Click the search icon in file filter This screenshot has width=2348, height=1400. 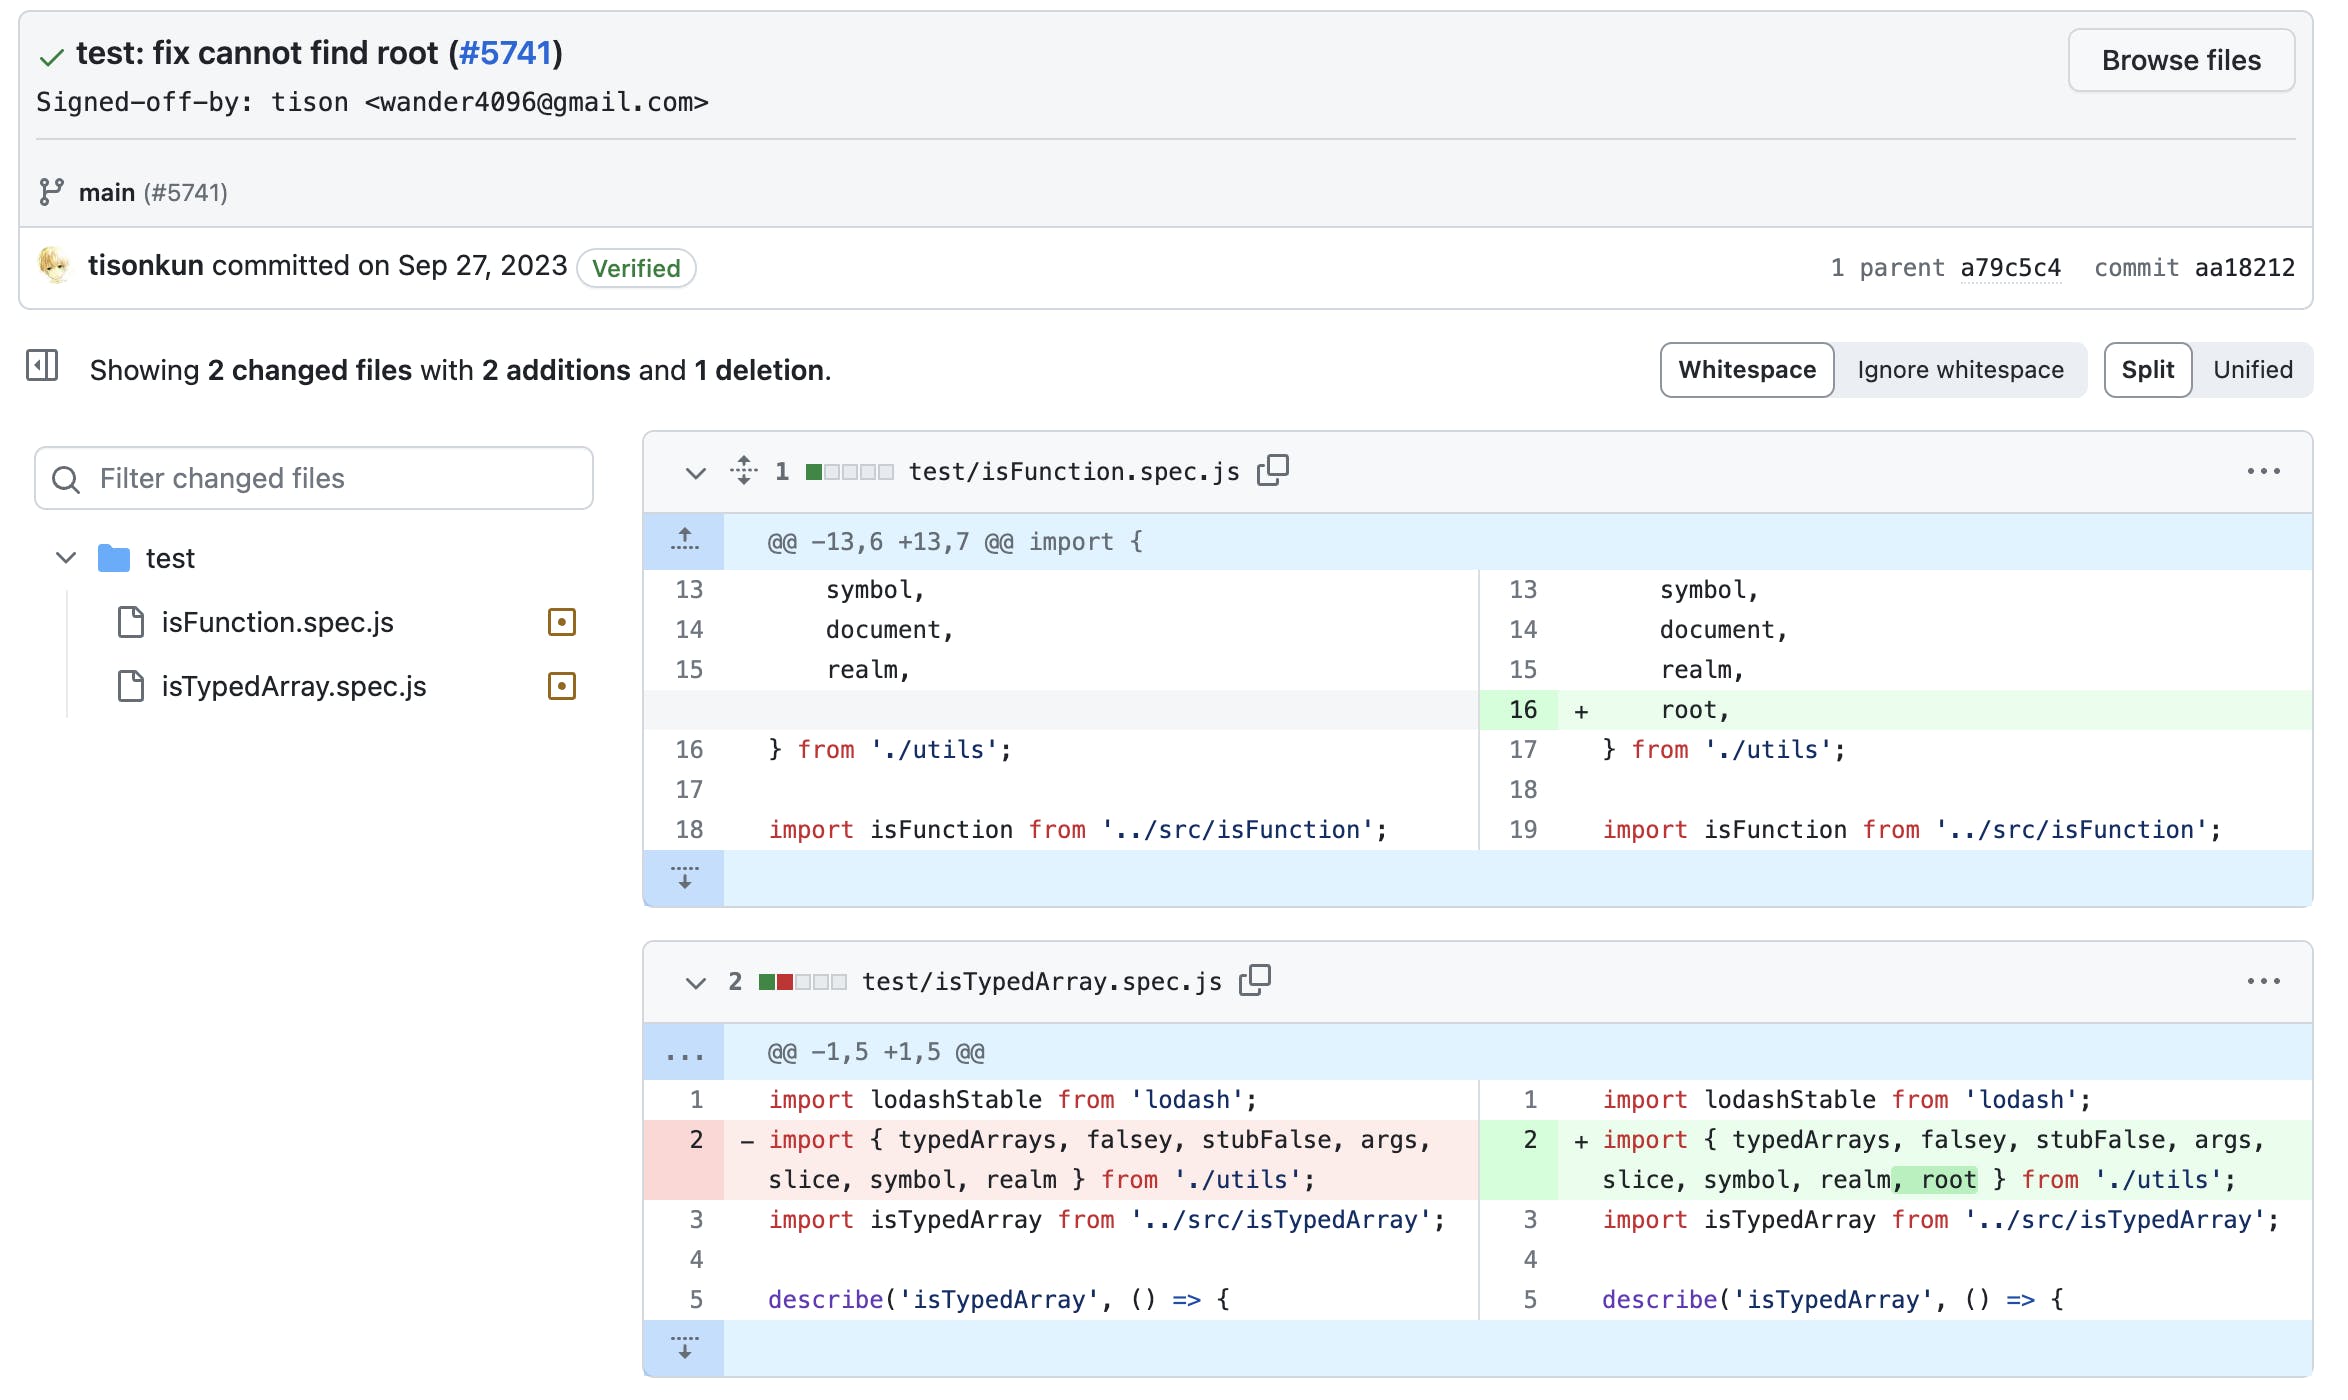pos(66,479)
